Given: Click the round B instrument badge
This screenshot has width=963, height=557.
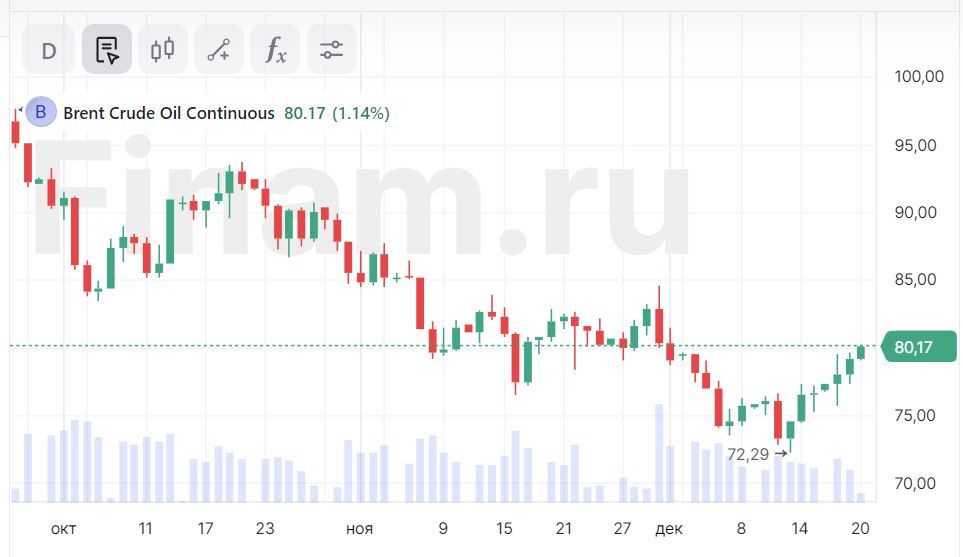Looking at the screenshot, I should [x=41, y=113].
